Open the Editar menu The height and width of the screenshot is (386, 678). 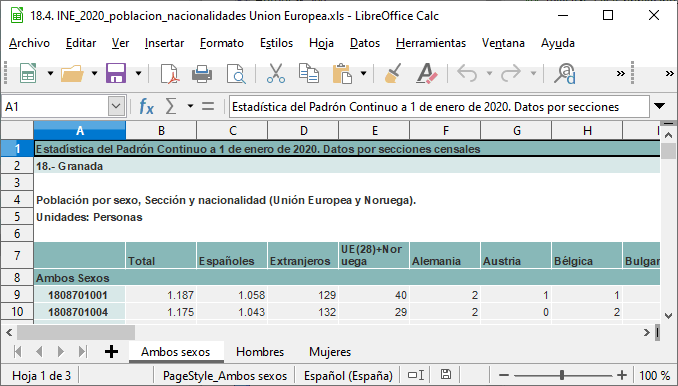click(81, 43)
